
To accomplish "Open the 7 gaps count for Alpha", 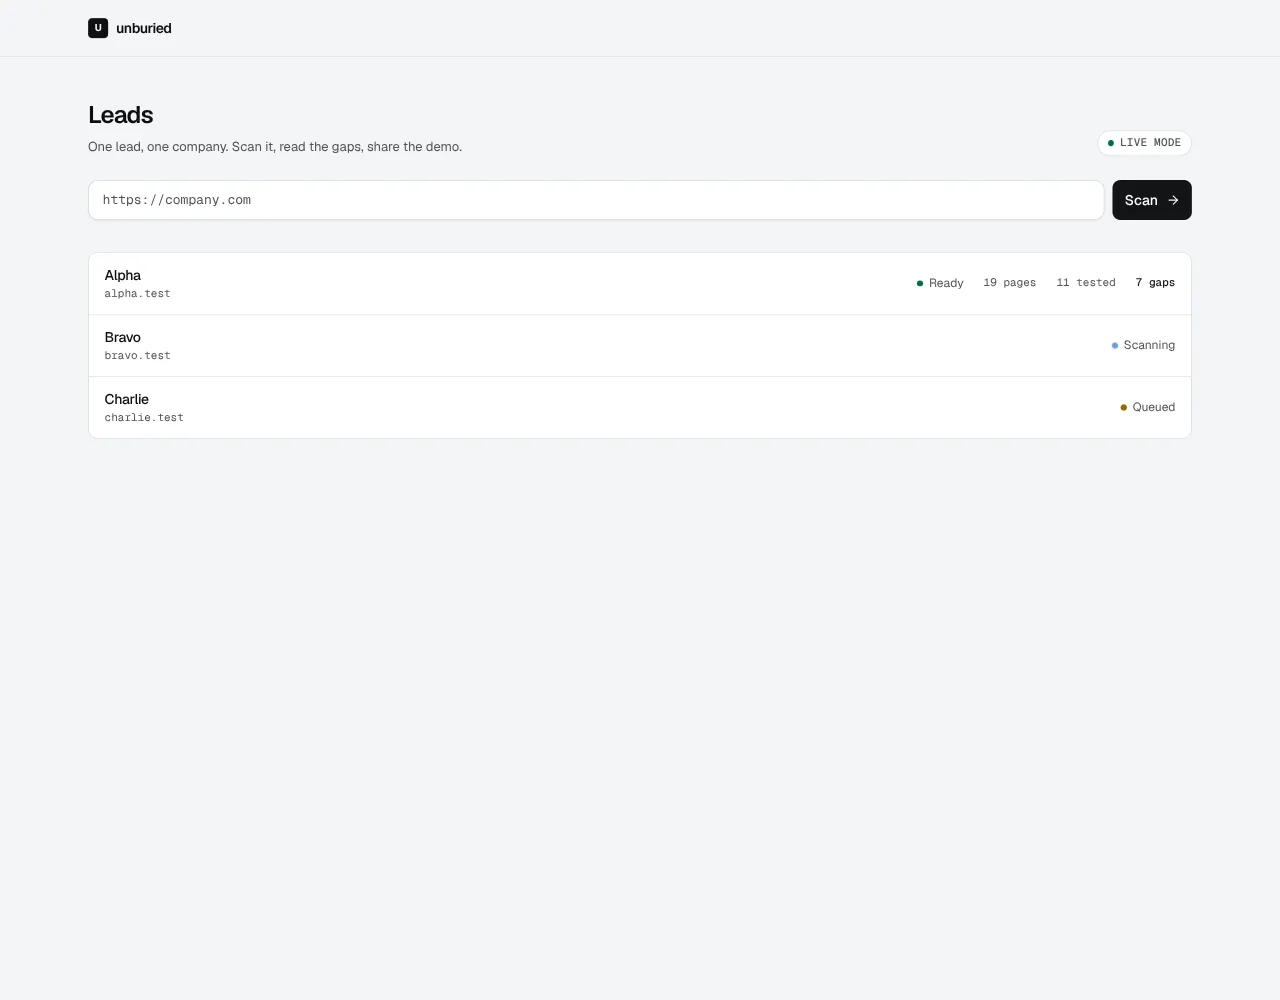I will coord(1155,283).
